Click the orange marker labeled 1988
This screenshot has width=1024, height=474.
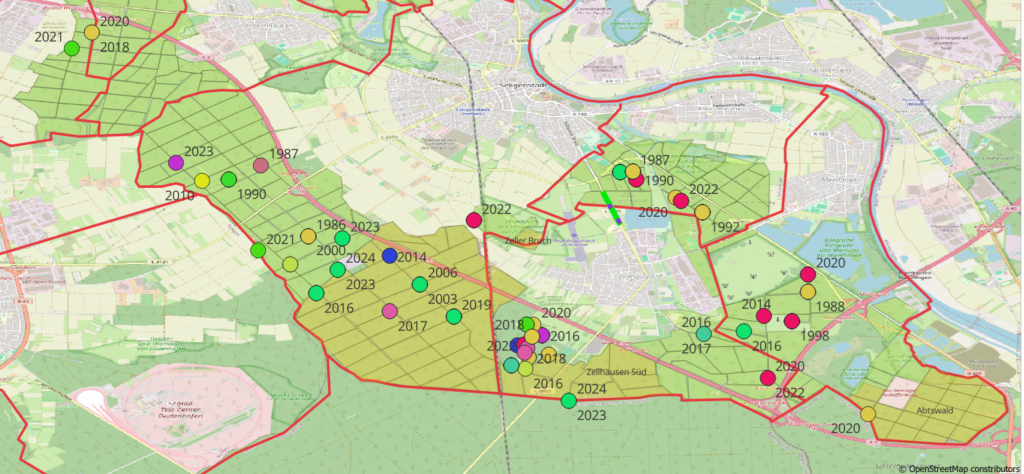pyautogui.click(x=808, y=291)
